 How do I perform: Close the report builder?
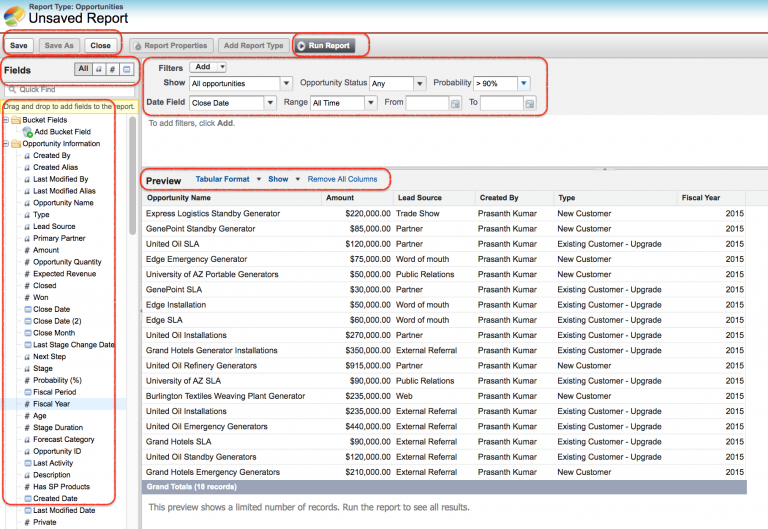click(100, 46)
